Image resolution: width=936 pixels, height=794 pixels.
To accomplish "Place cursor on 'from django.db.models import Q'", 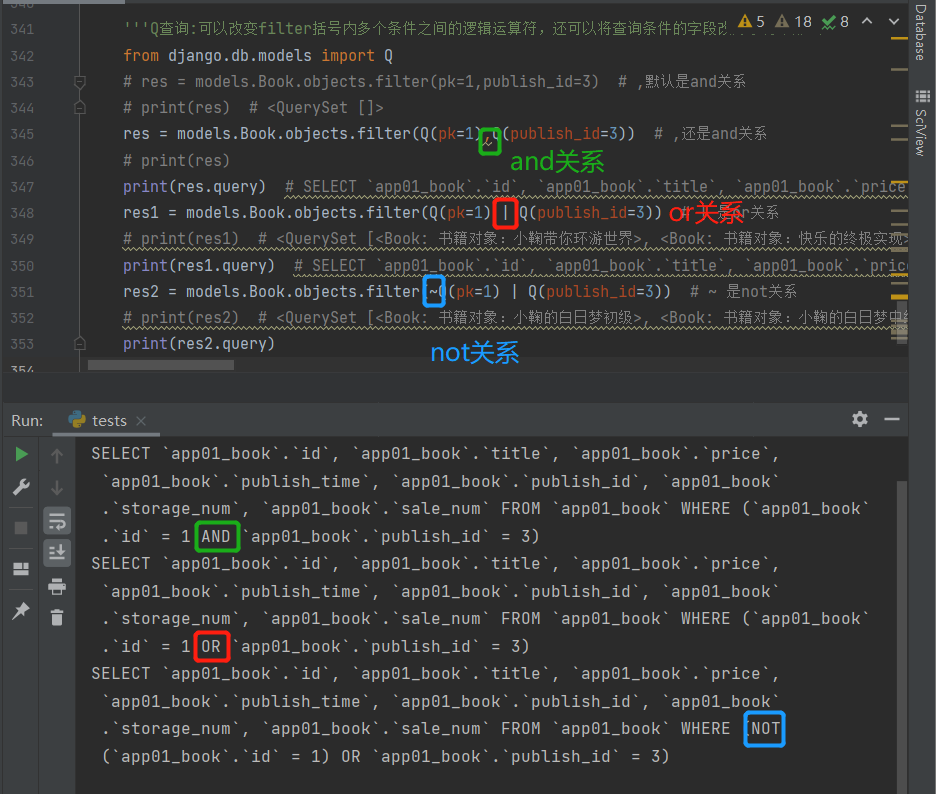I will (x=258, y=56).
